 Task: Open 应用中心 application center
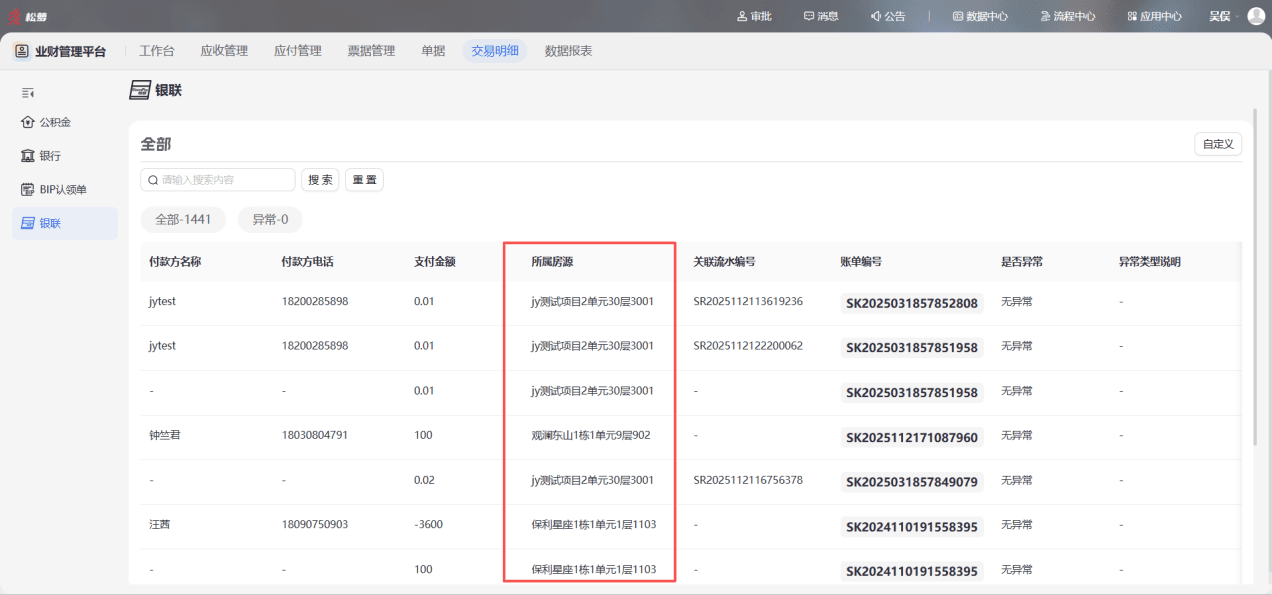pos(1154,16)
